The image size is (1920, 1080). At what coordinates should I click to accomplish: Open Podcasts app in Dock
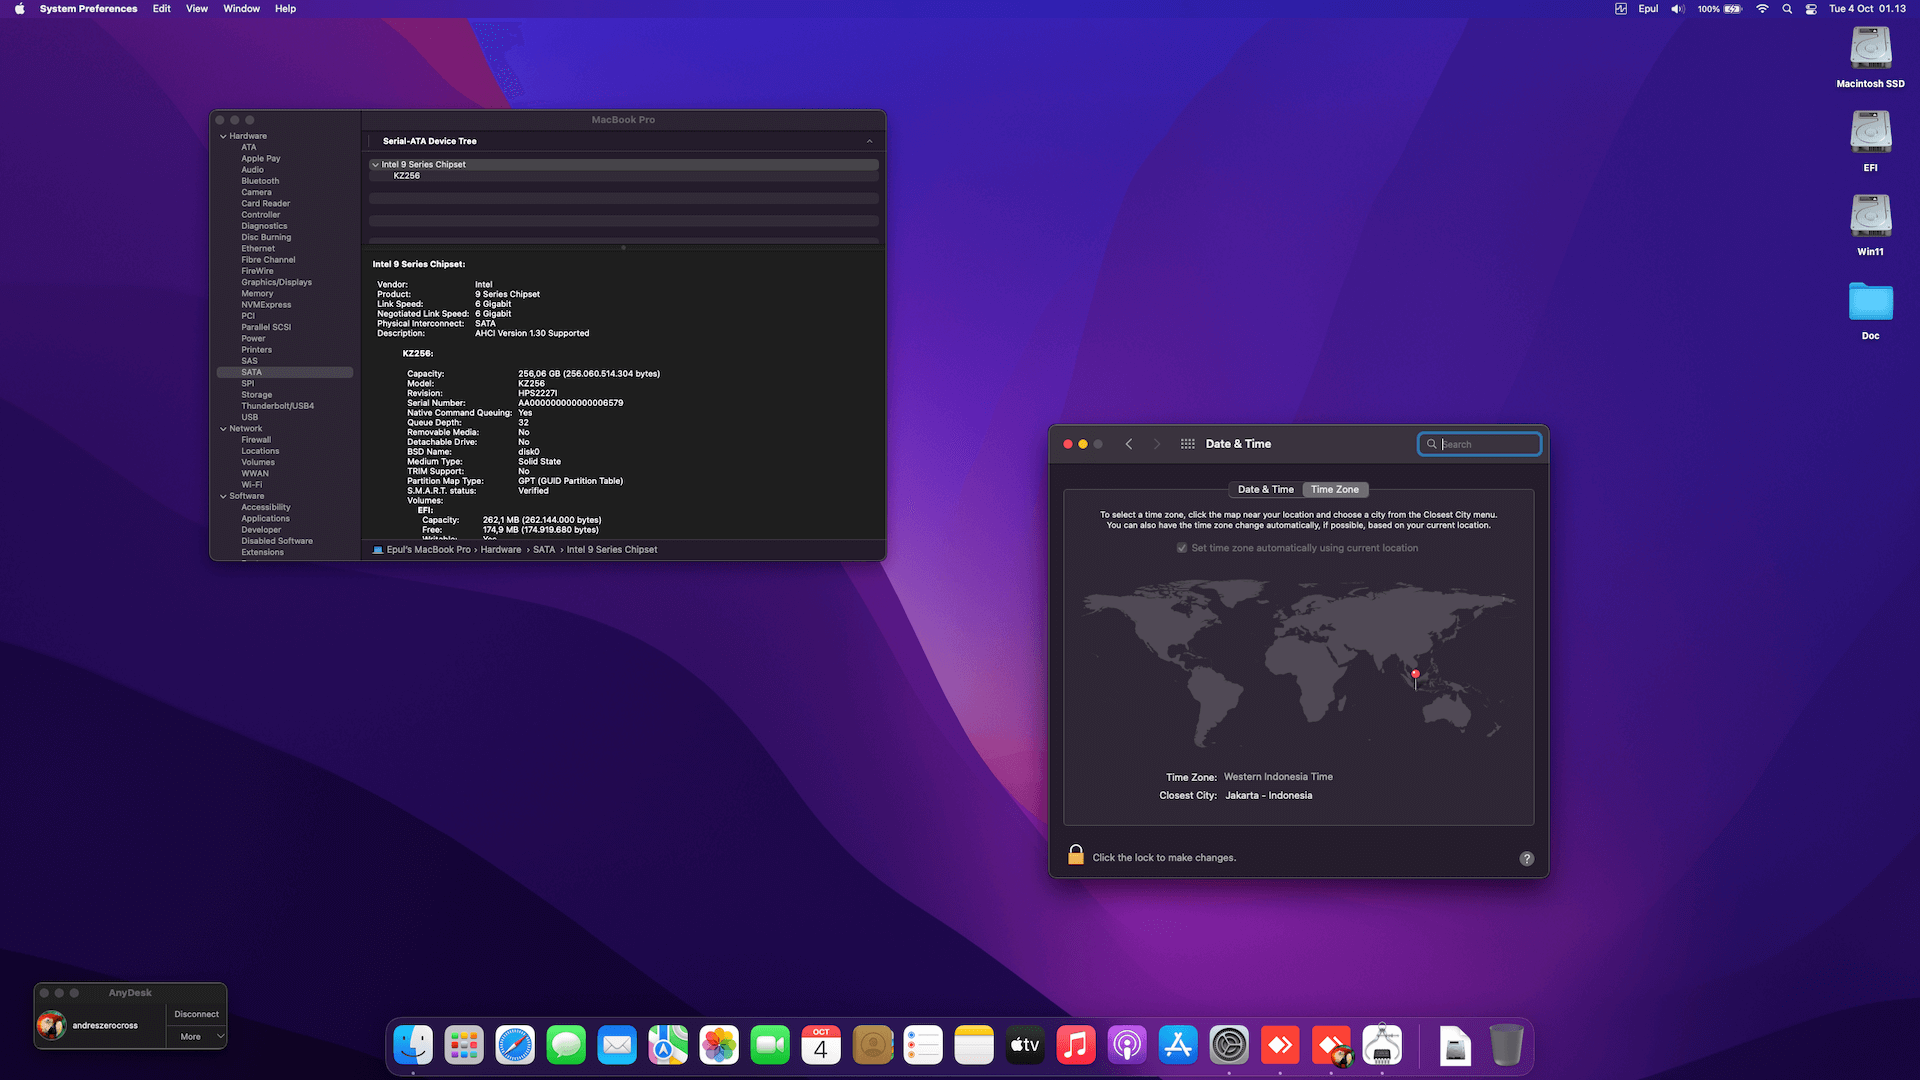[1127, 1045]
